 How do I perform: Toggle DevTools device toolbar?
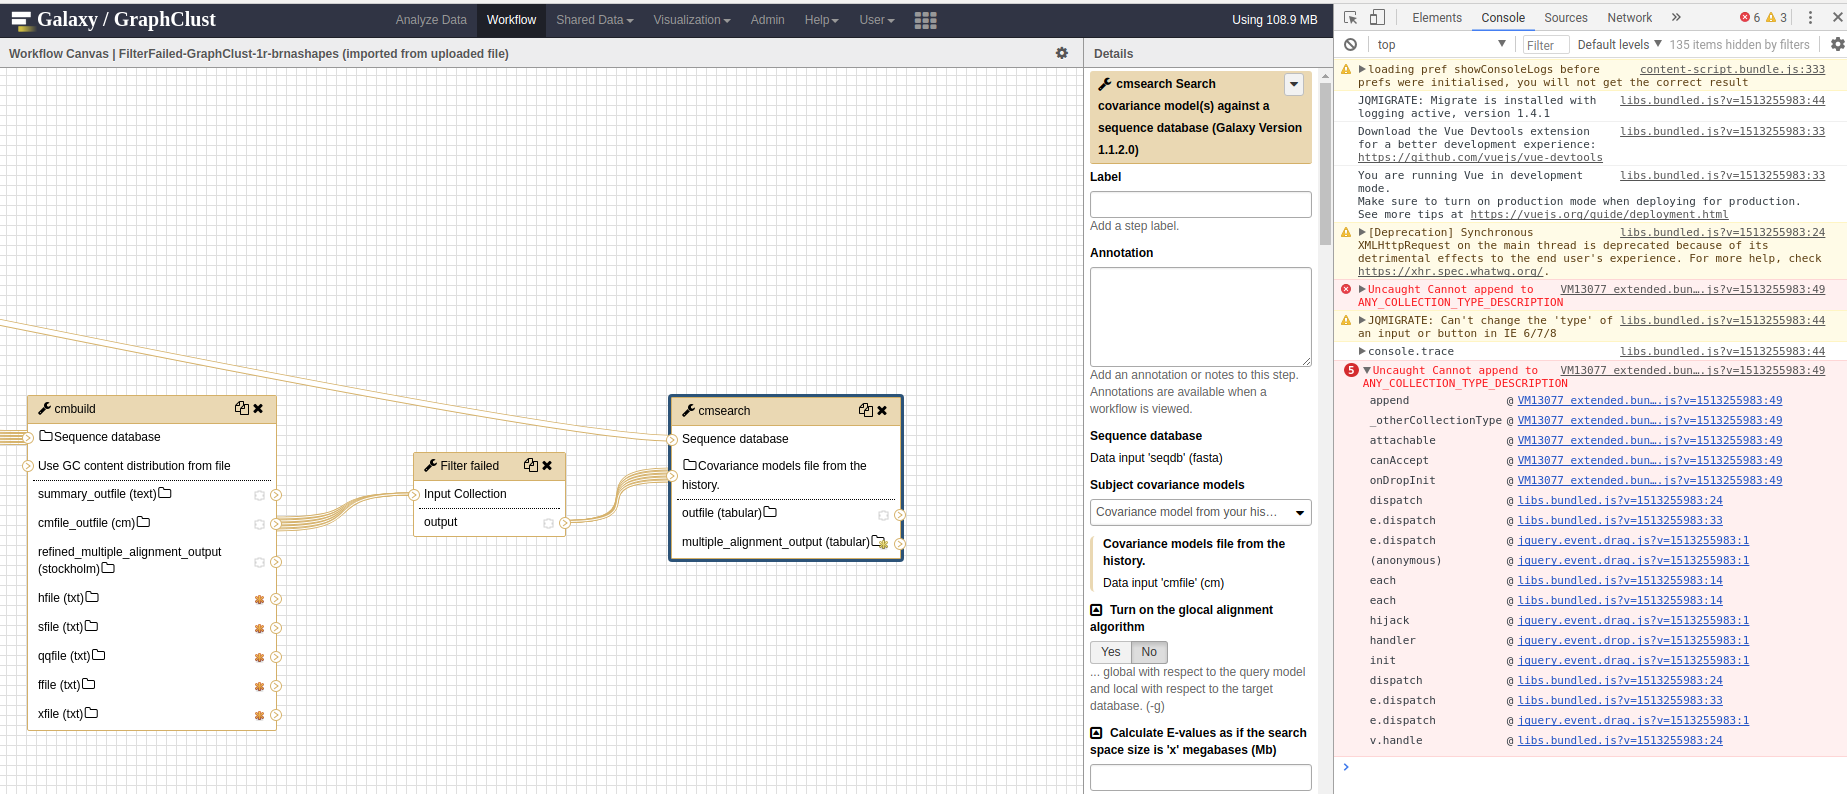(1377, 17)
